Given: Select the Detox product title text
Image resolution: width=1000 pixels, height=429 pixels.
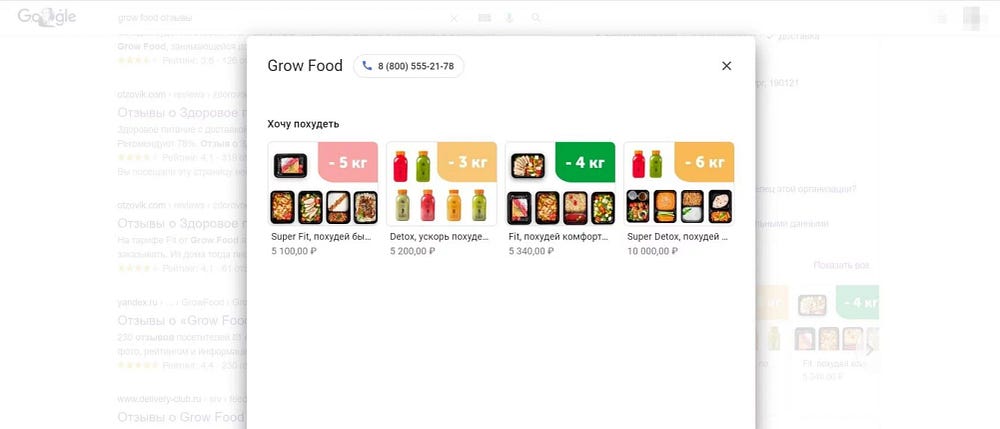Looking at the screenshot, I should (x=439, y=236).
